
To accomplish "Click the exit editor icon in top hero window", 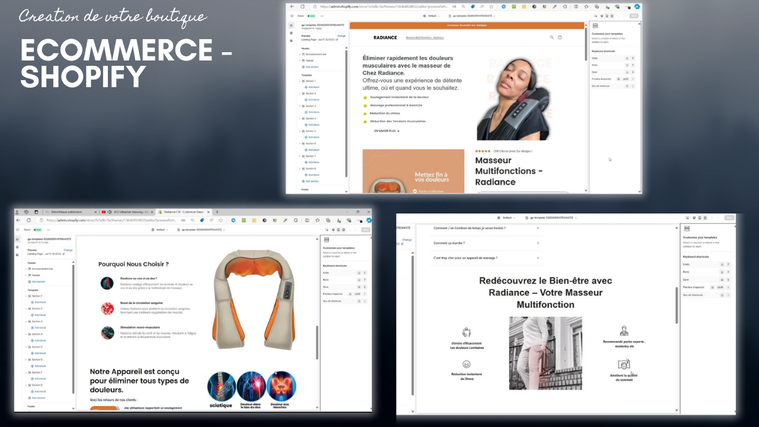I will 291,16.
